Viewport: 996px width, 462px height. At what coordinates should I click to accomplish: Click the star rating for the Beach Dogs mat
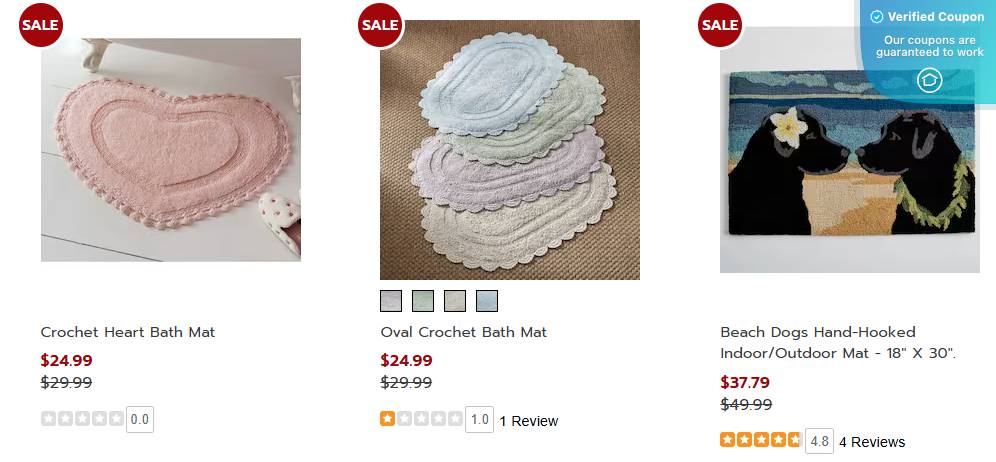pos(761,441)
